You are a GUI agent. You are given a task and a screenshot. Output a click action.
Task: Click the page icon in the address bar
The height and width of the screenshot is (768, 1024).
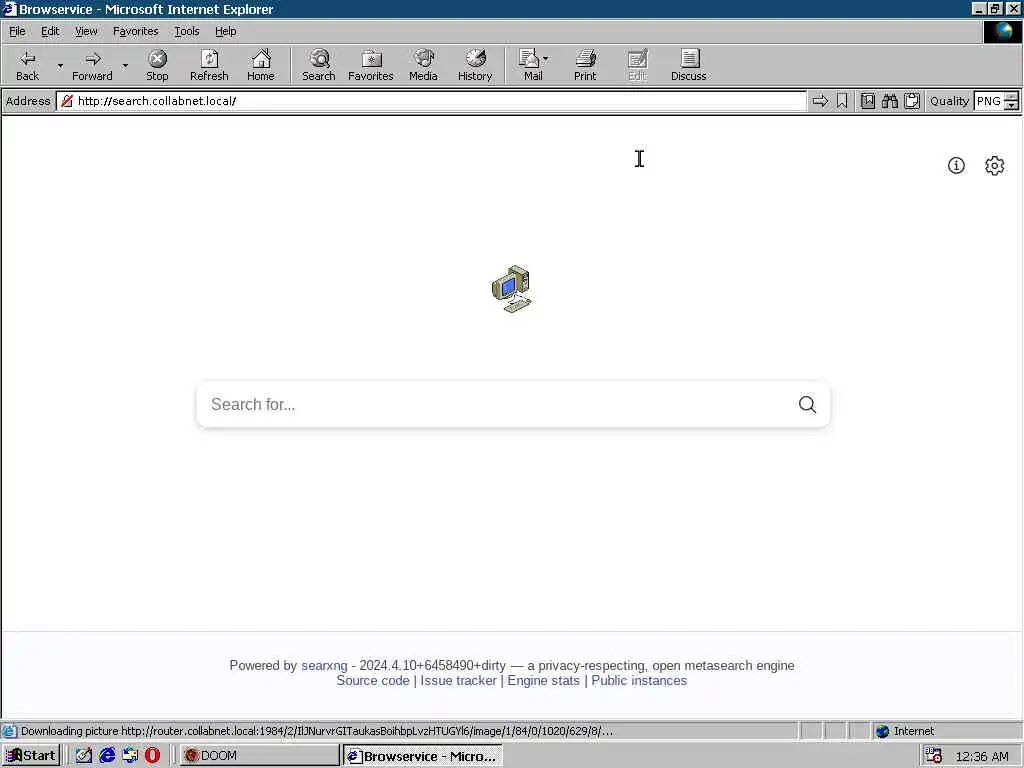[67, 101]
